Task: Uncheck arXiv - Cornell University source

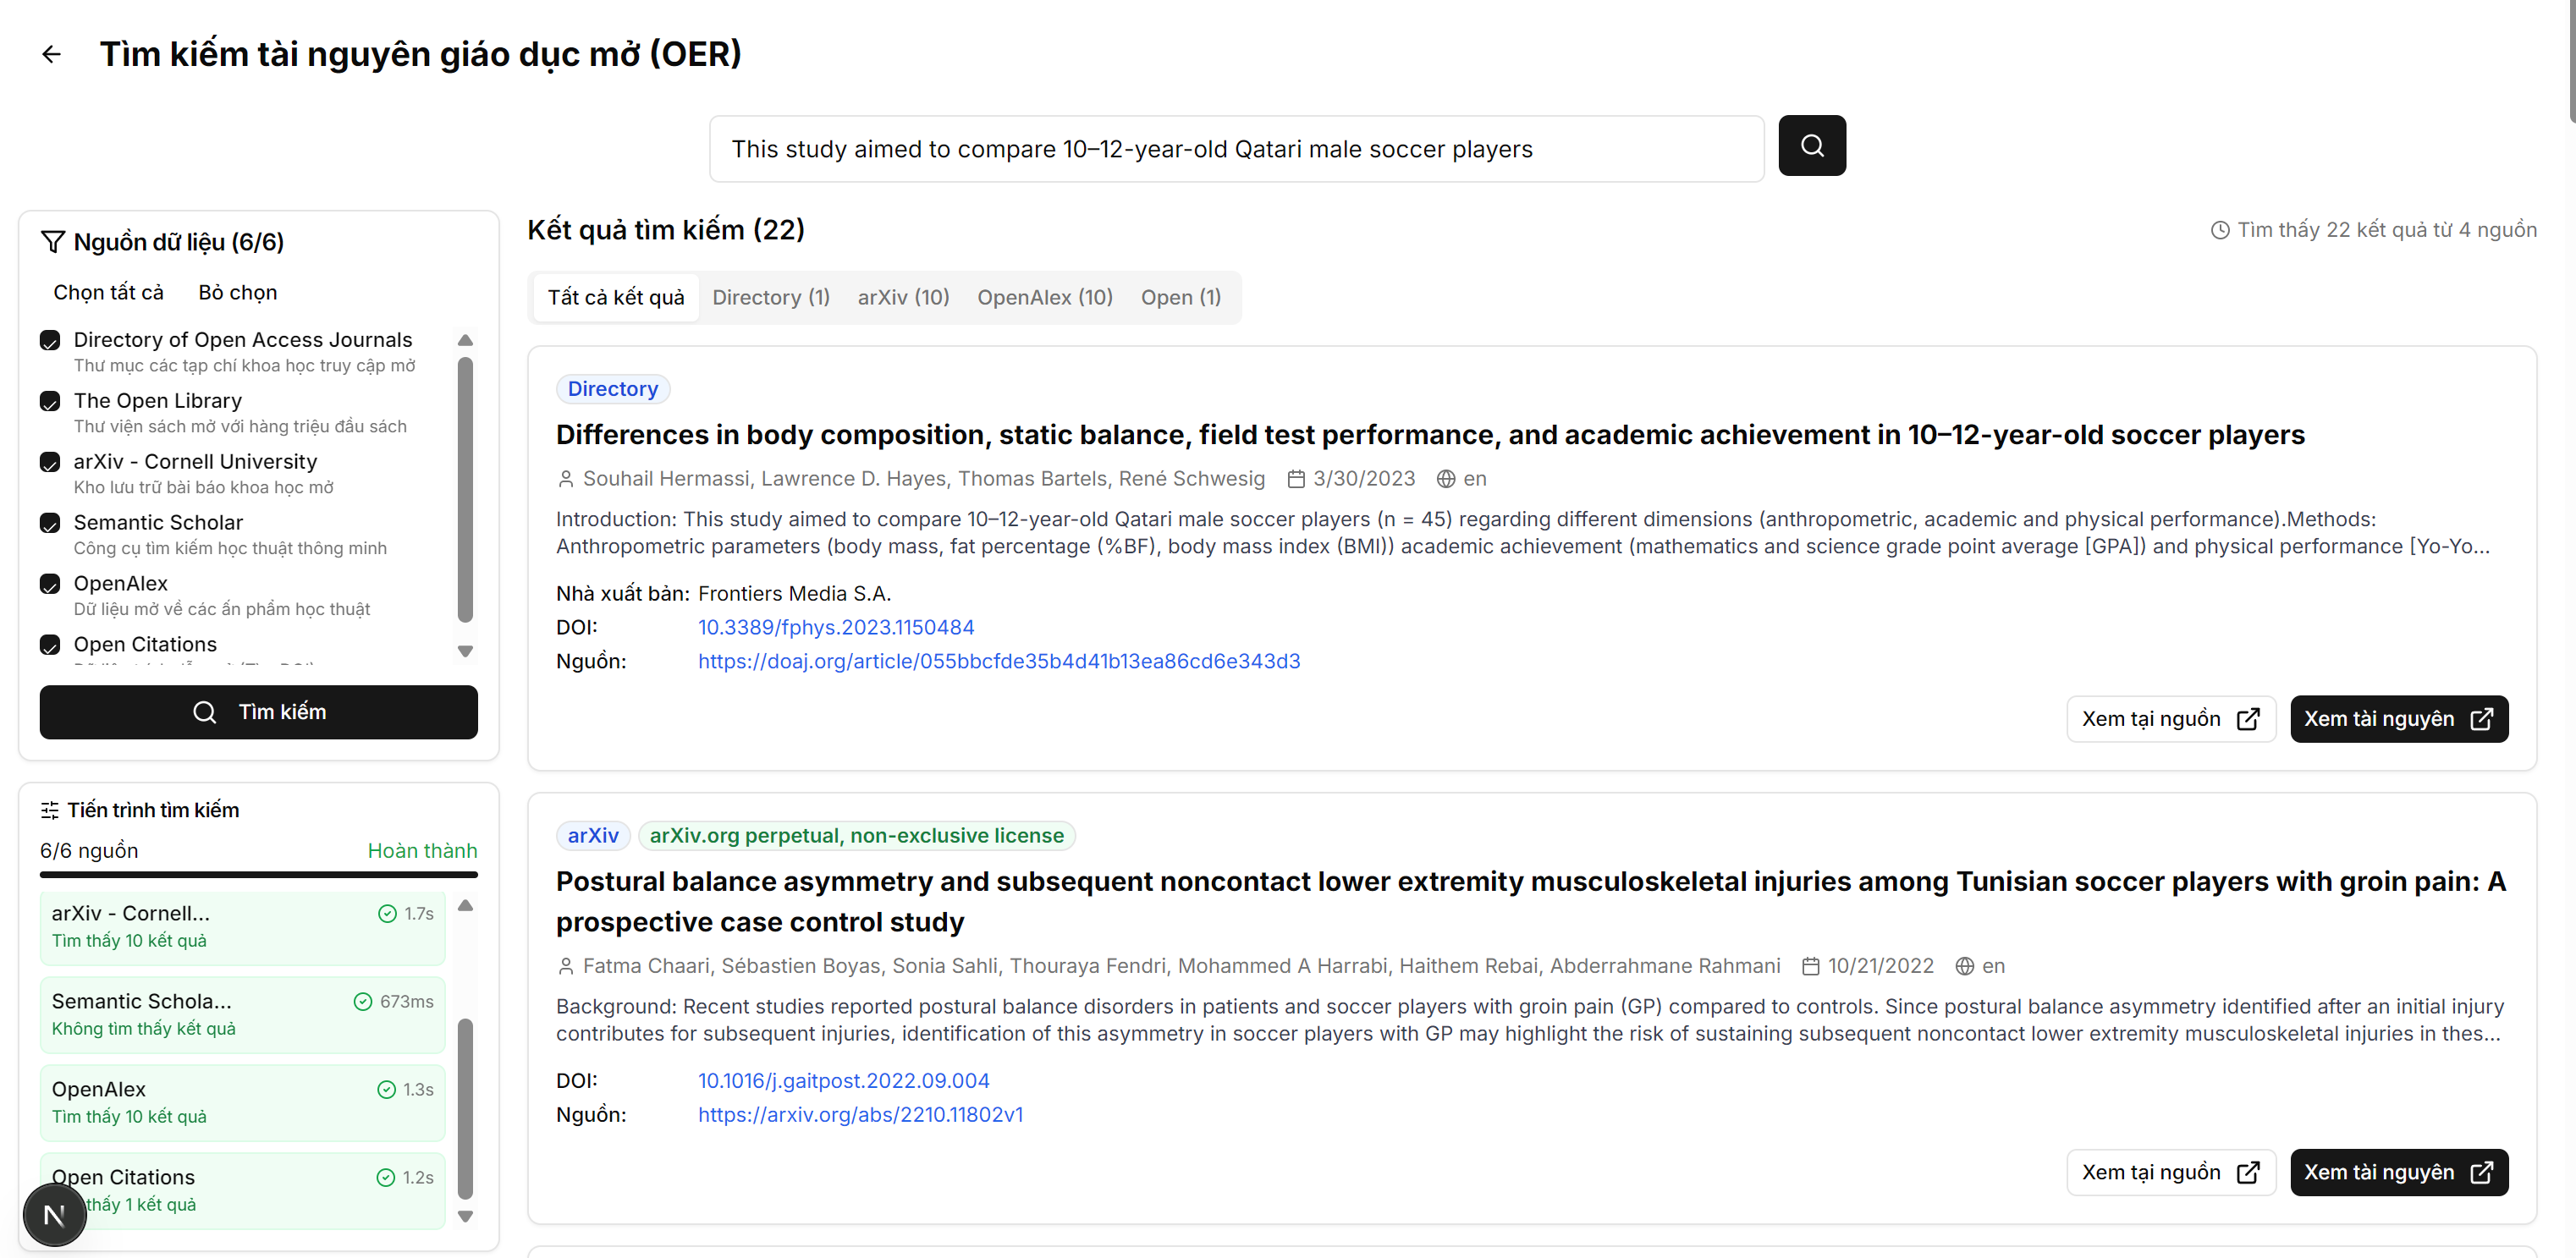Action: [50, 463]
